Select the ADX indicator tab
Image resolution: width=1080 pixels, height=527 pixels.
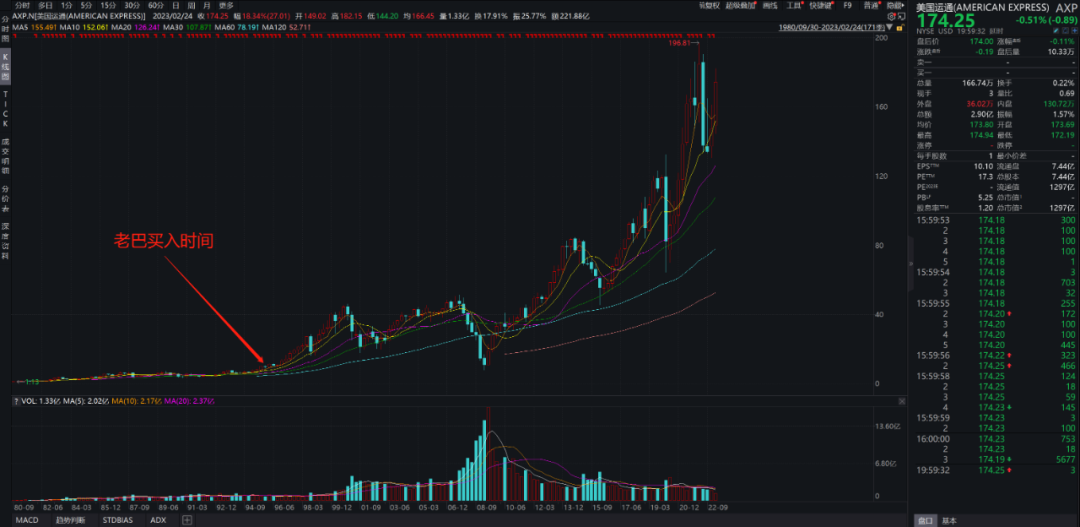158,520
